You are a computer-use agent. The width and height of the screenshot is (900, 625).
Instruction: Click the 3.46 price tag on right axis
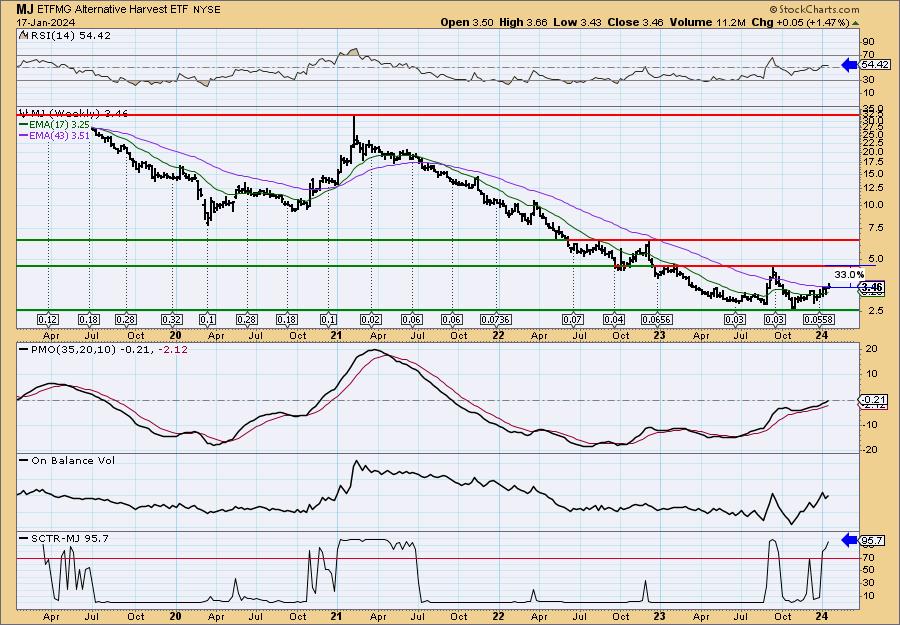point(872,286)
